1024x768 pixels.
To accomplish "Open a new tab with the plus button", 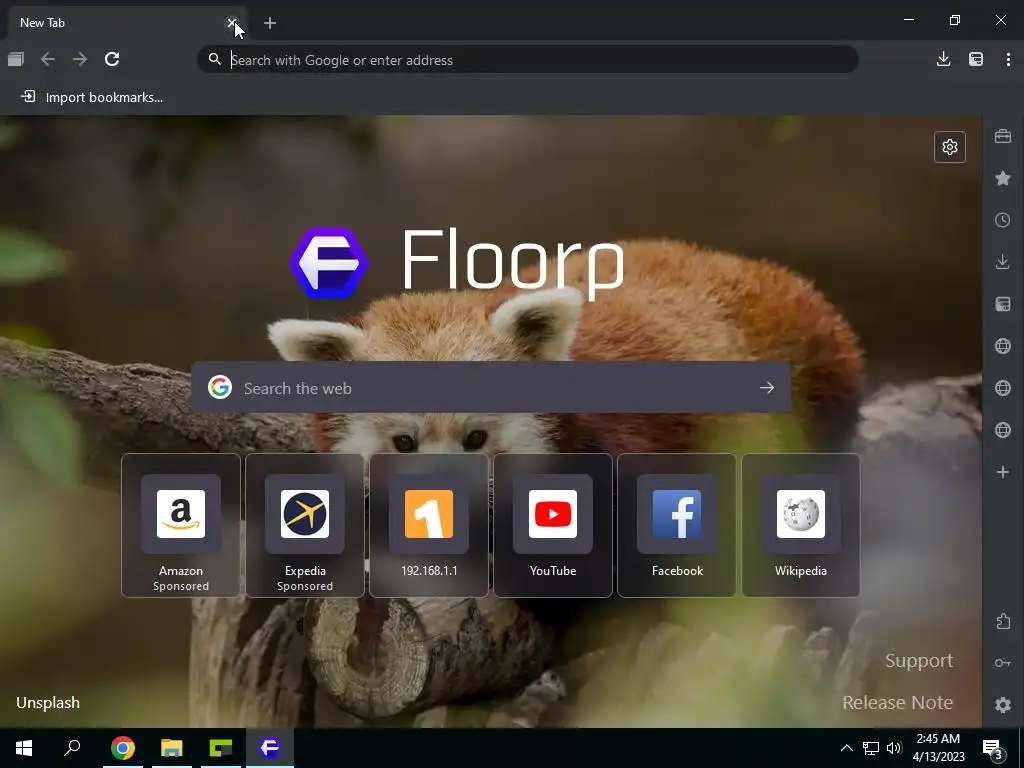I will coord(270,24).
